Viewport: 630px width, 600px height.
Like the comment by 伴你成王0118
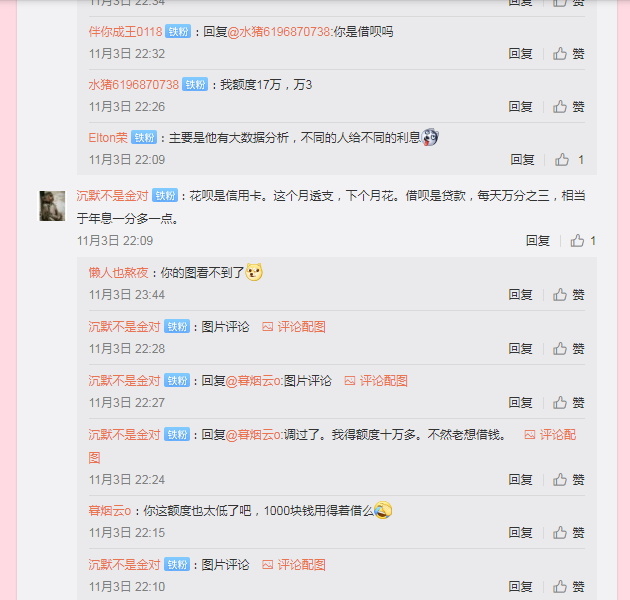tap(568, 53)
